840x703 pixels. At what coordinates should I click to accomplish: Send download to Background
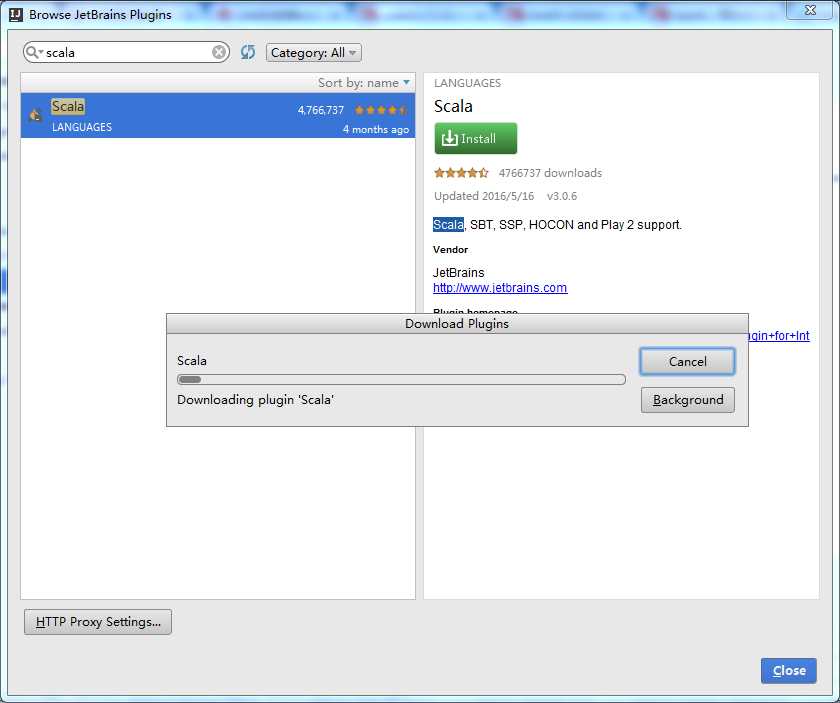point(687,400)
